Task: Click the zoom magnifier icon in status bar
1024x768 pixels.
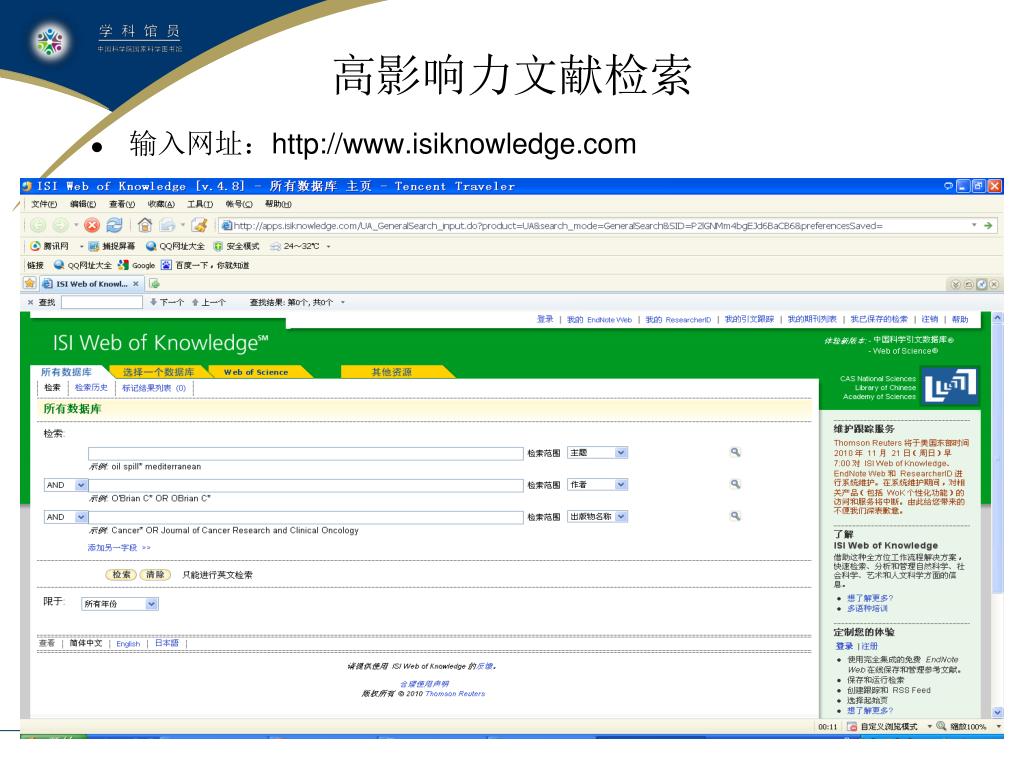Action: coord(941,726)
